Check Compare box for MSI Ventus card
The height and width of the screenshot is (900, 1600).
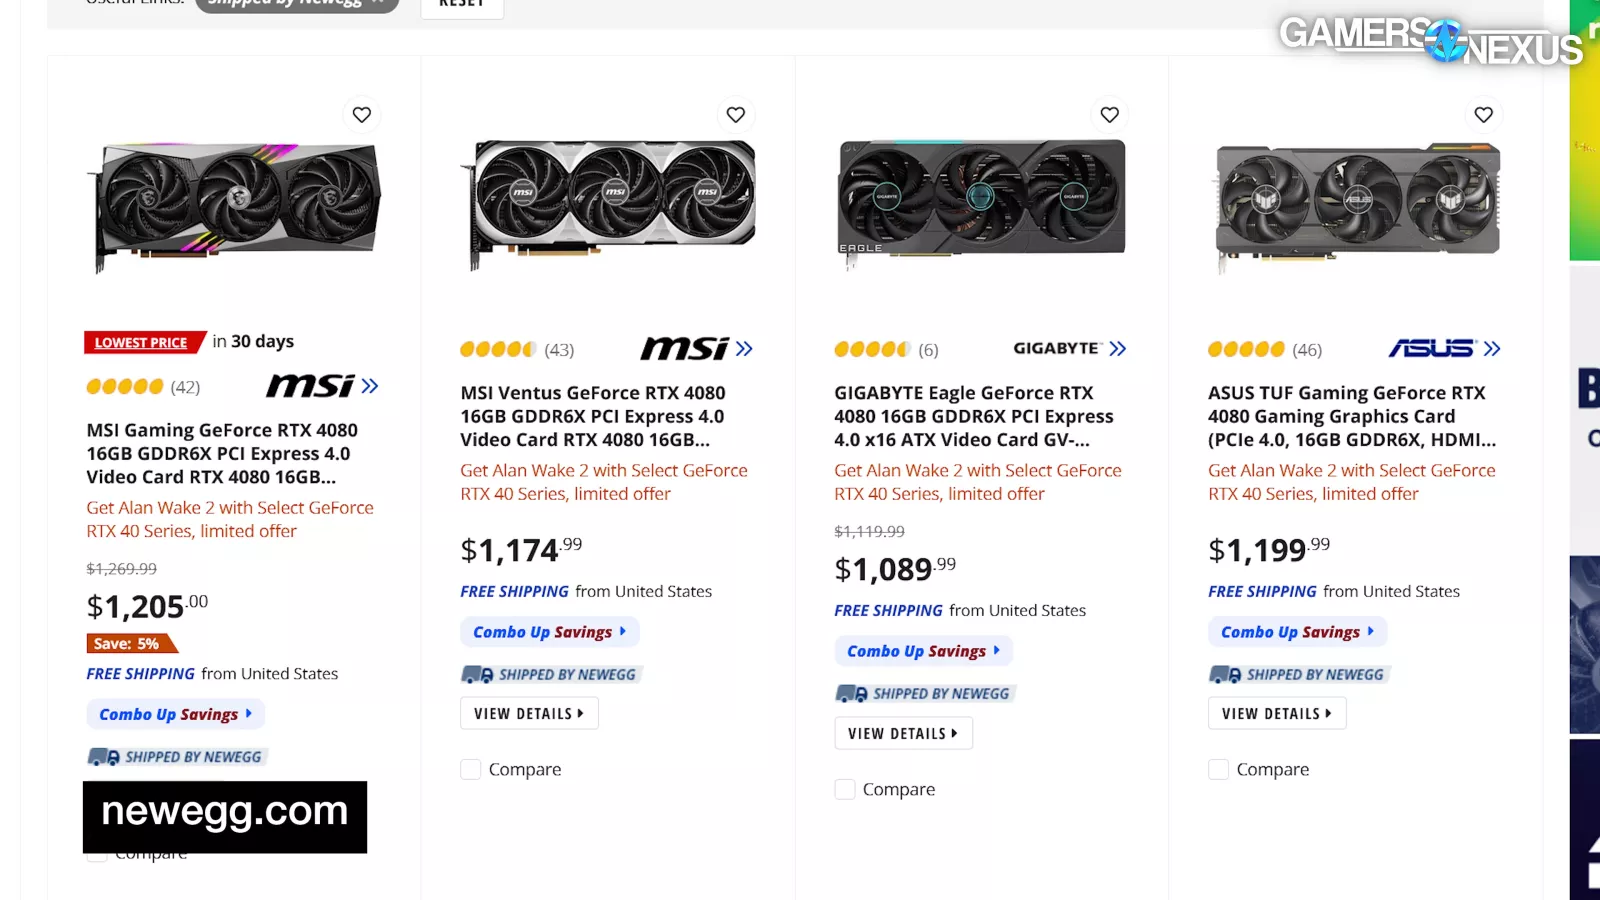tap(471, 769)
